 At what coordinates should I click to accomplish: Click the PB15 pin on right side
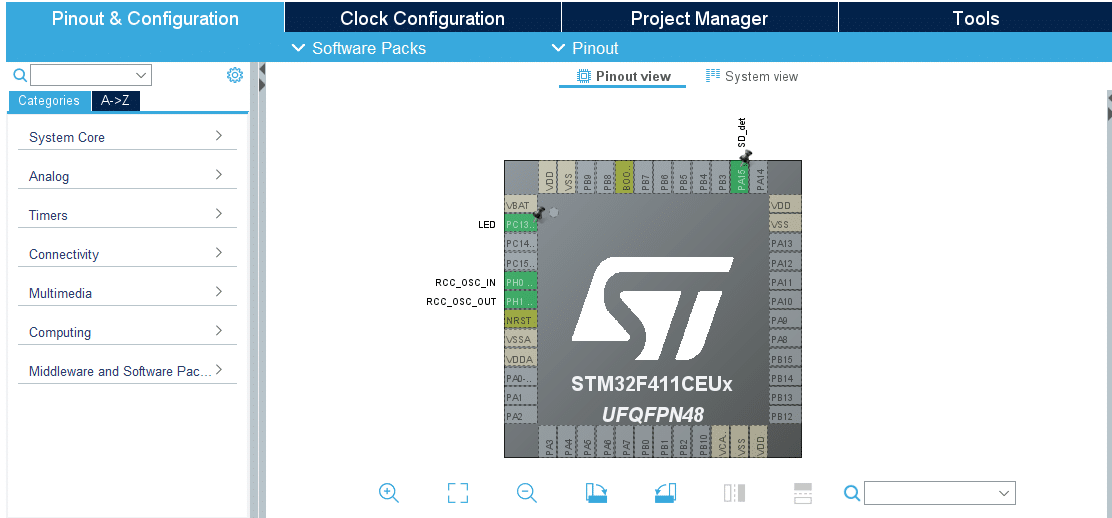click(x=785, y=359)
